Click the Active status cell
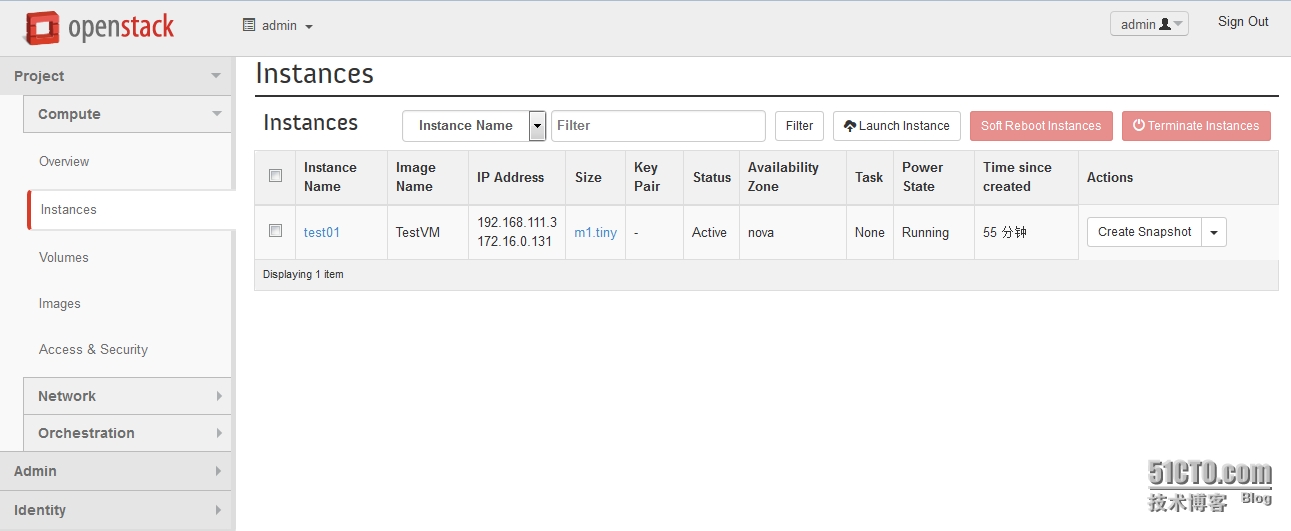This screenshot has height=531, width=1291. [x=709, y=232]
